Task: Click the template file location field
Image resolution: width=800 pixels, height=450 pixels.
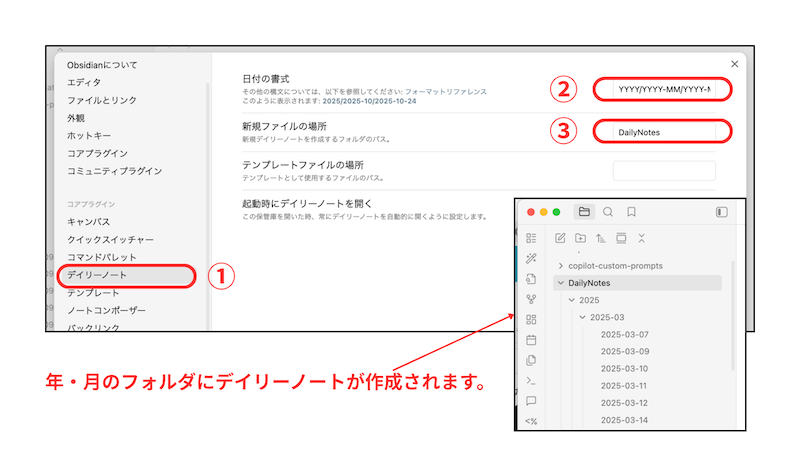Action: click(x=664, y=170)
